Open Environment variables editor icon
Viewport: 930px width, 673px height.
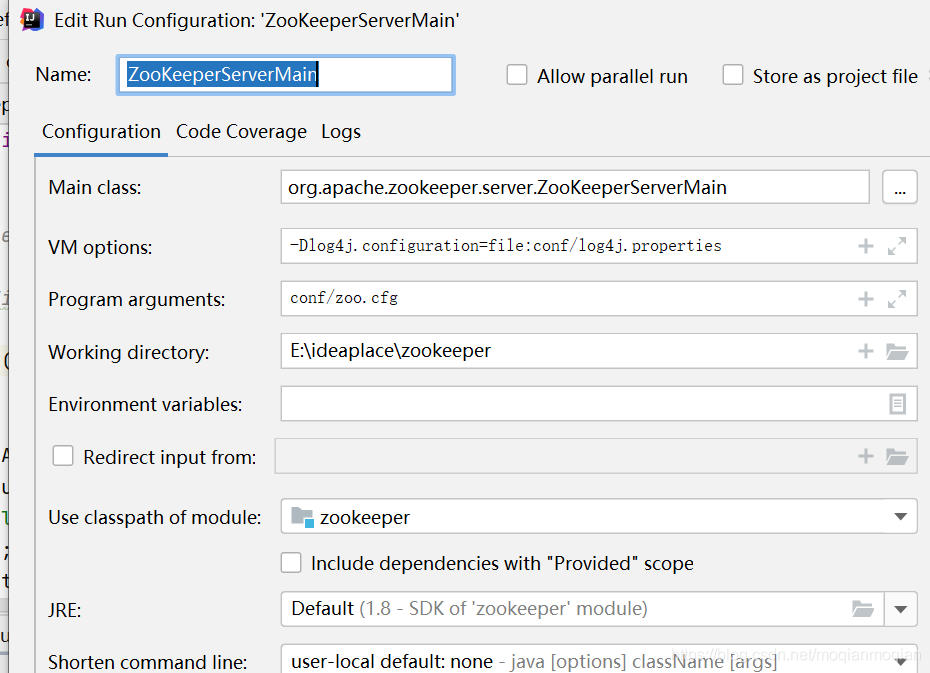coord(898,404)
